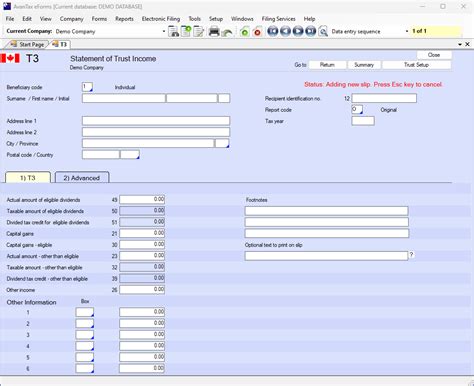This screenshot has height=386, width=474.
Task: Click the magnifier search record icon
Action: pos(323,31)
